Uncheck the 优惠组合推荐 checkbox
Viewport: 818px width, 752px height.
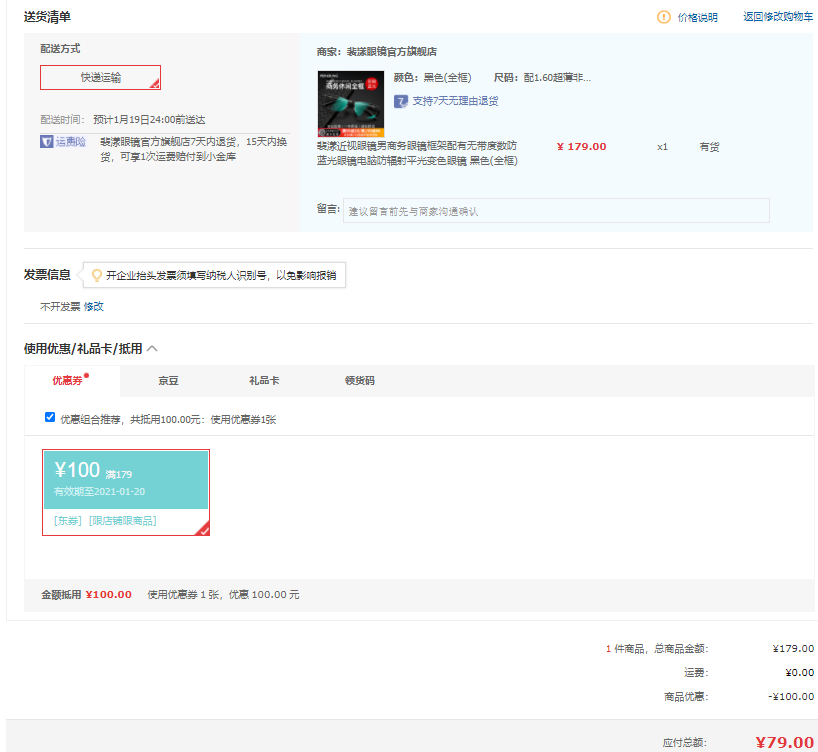[x=50, y=417]
